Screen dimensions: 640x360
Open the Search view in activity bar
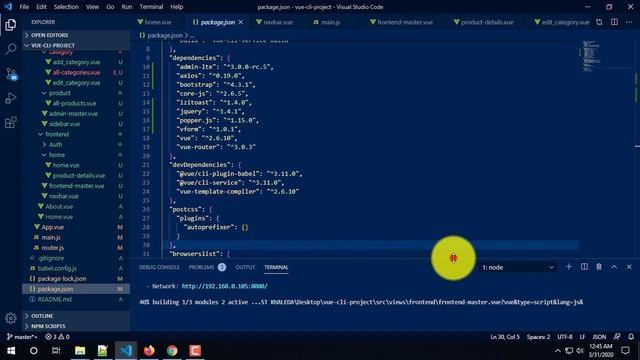point(11,49)
